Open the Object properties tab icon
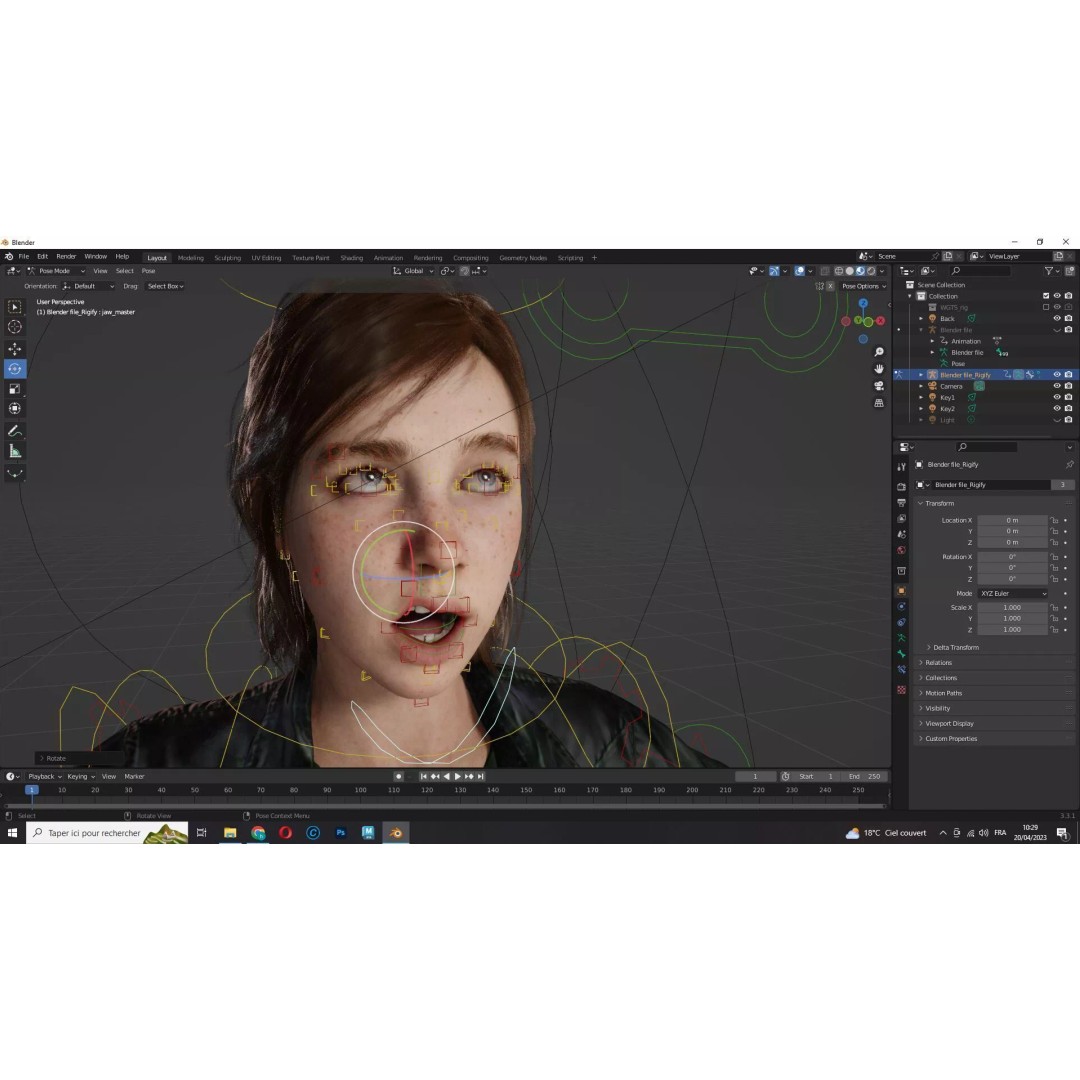 coord(901,590)
